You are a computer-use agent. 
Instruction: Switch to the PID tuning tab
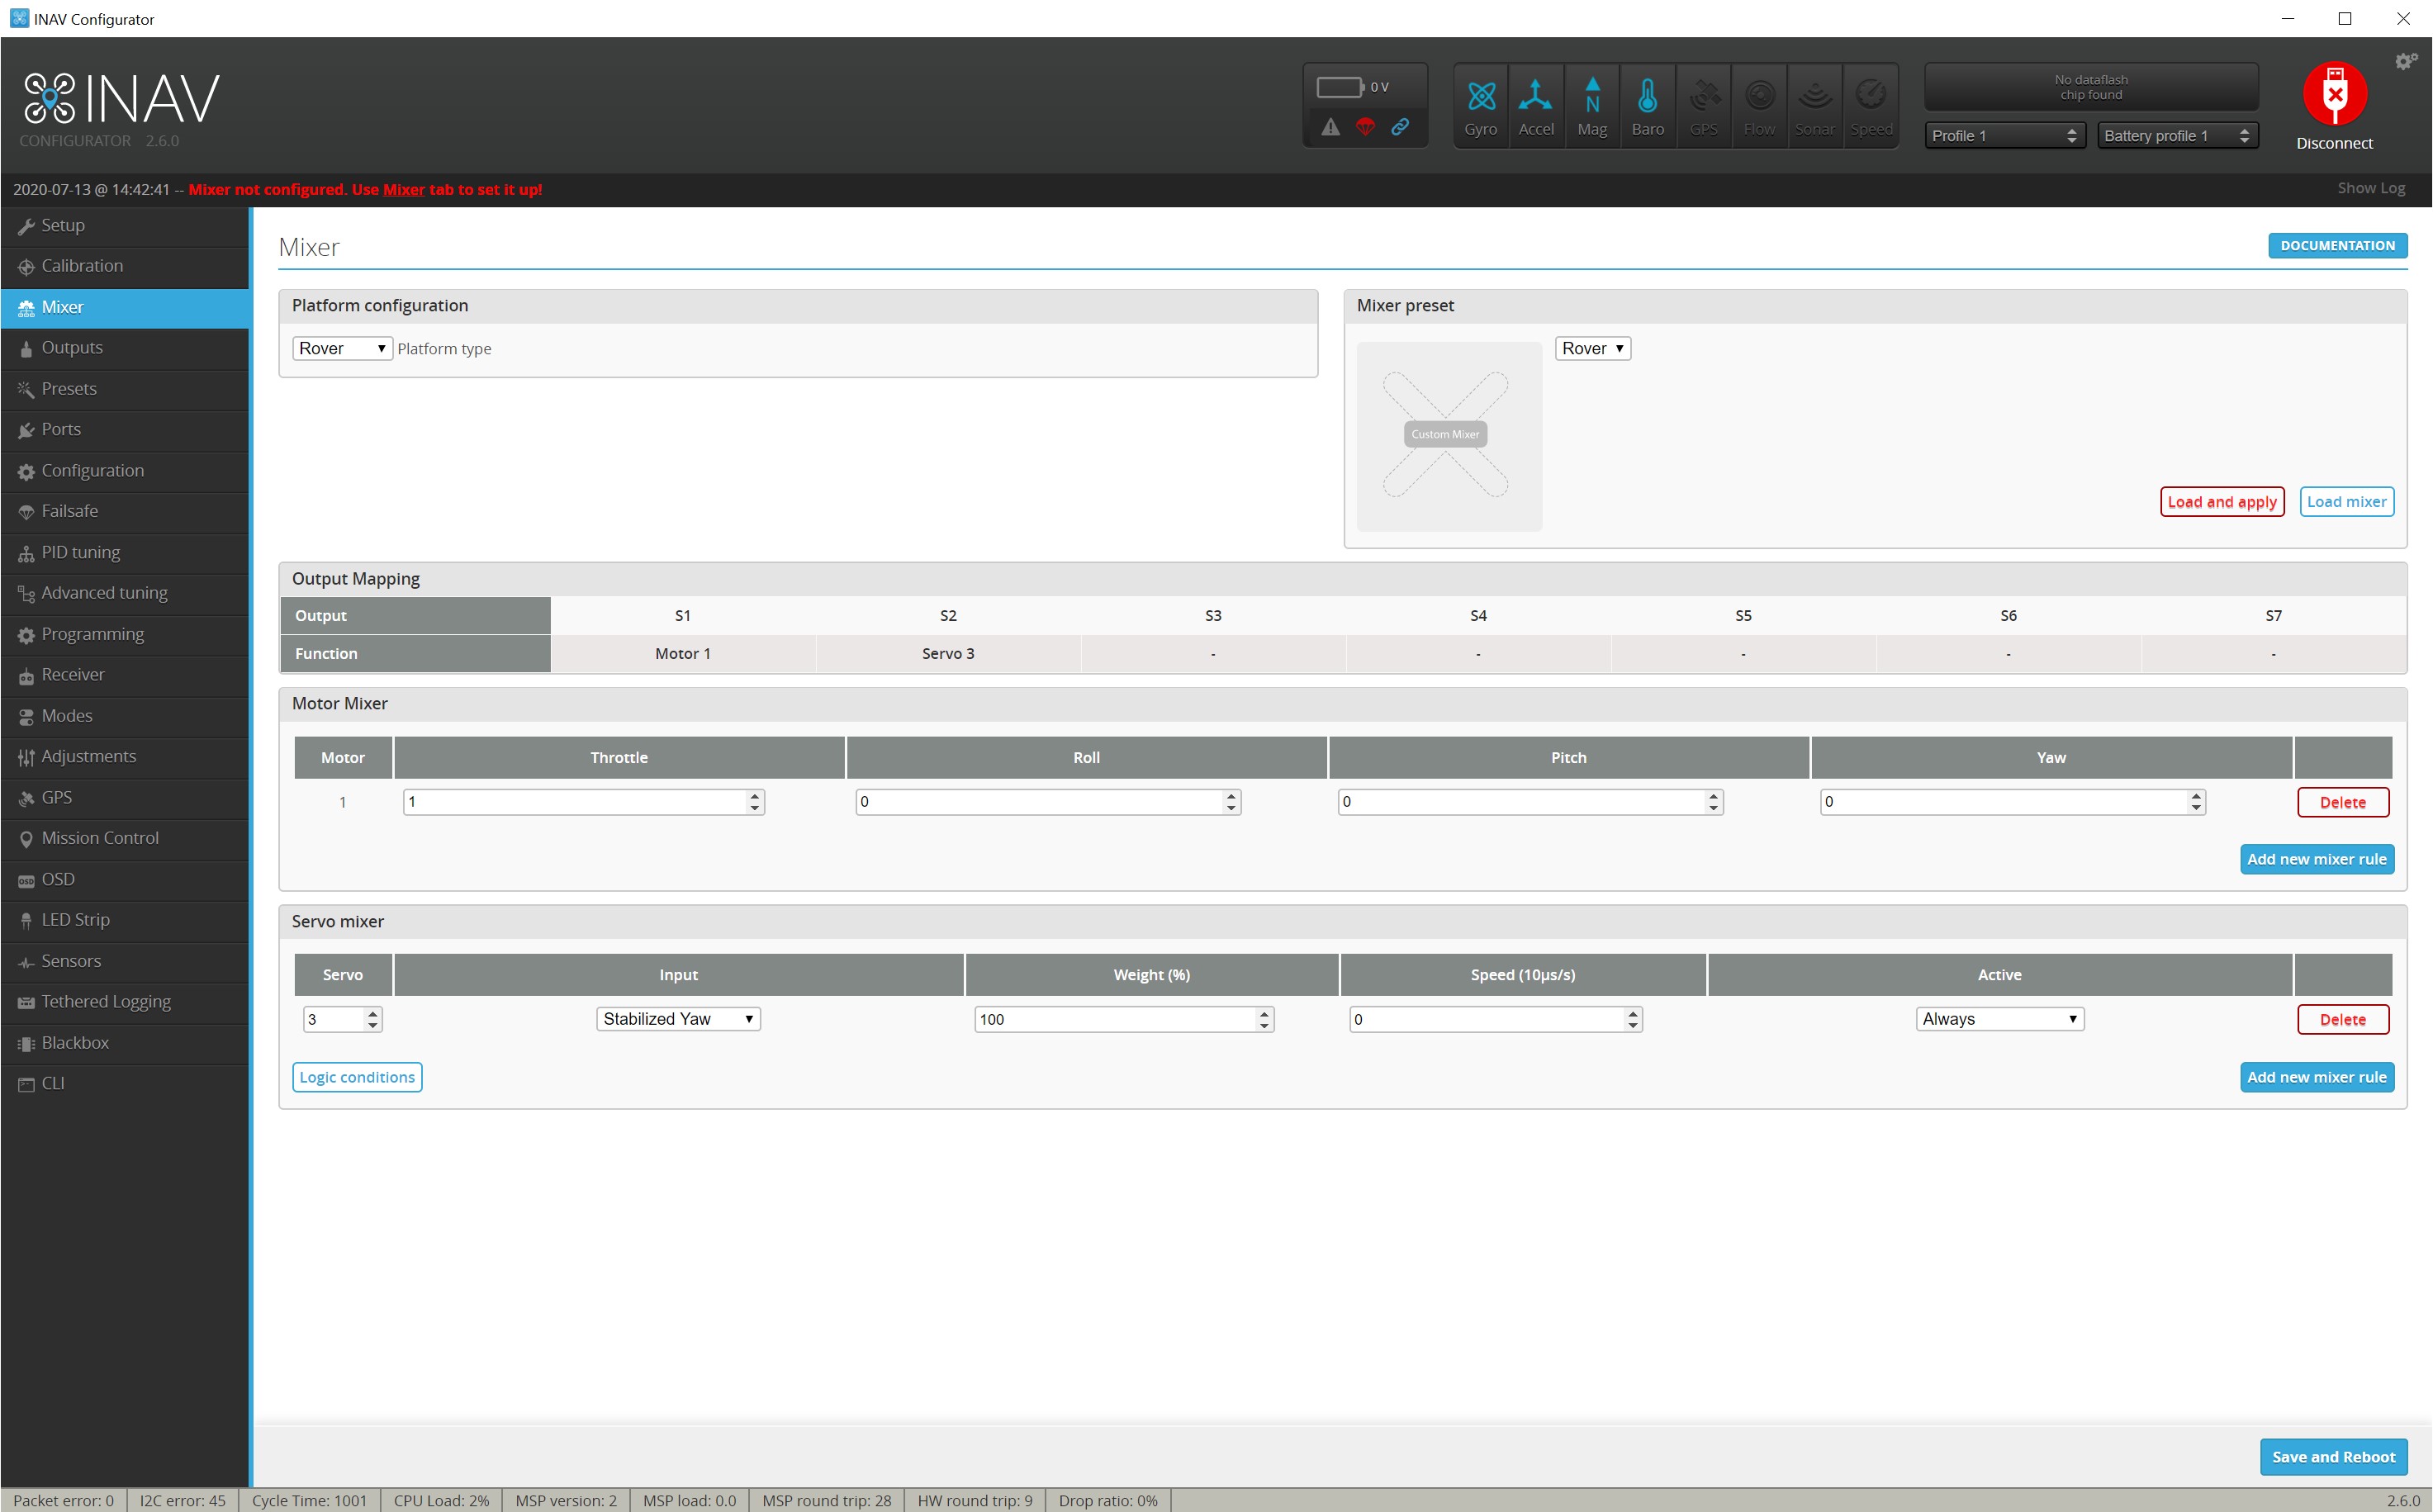(x=80, y=552)
